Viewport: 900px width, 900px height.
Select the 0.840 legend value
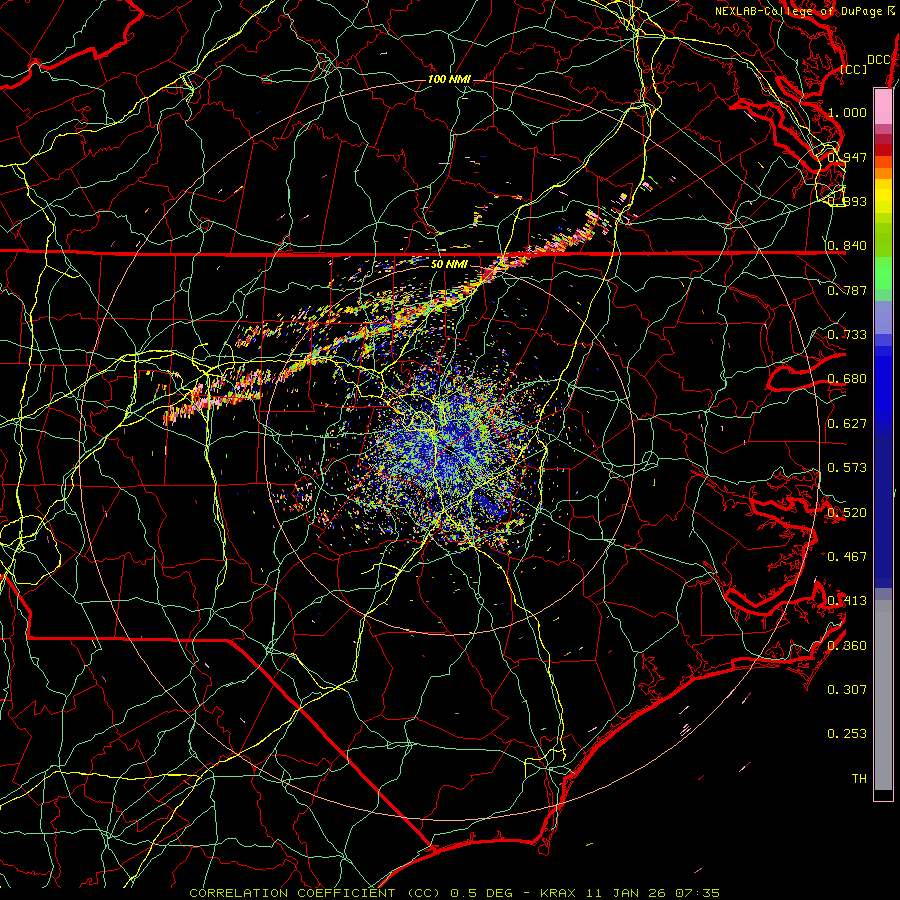click(x=847, y=246)
